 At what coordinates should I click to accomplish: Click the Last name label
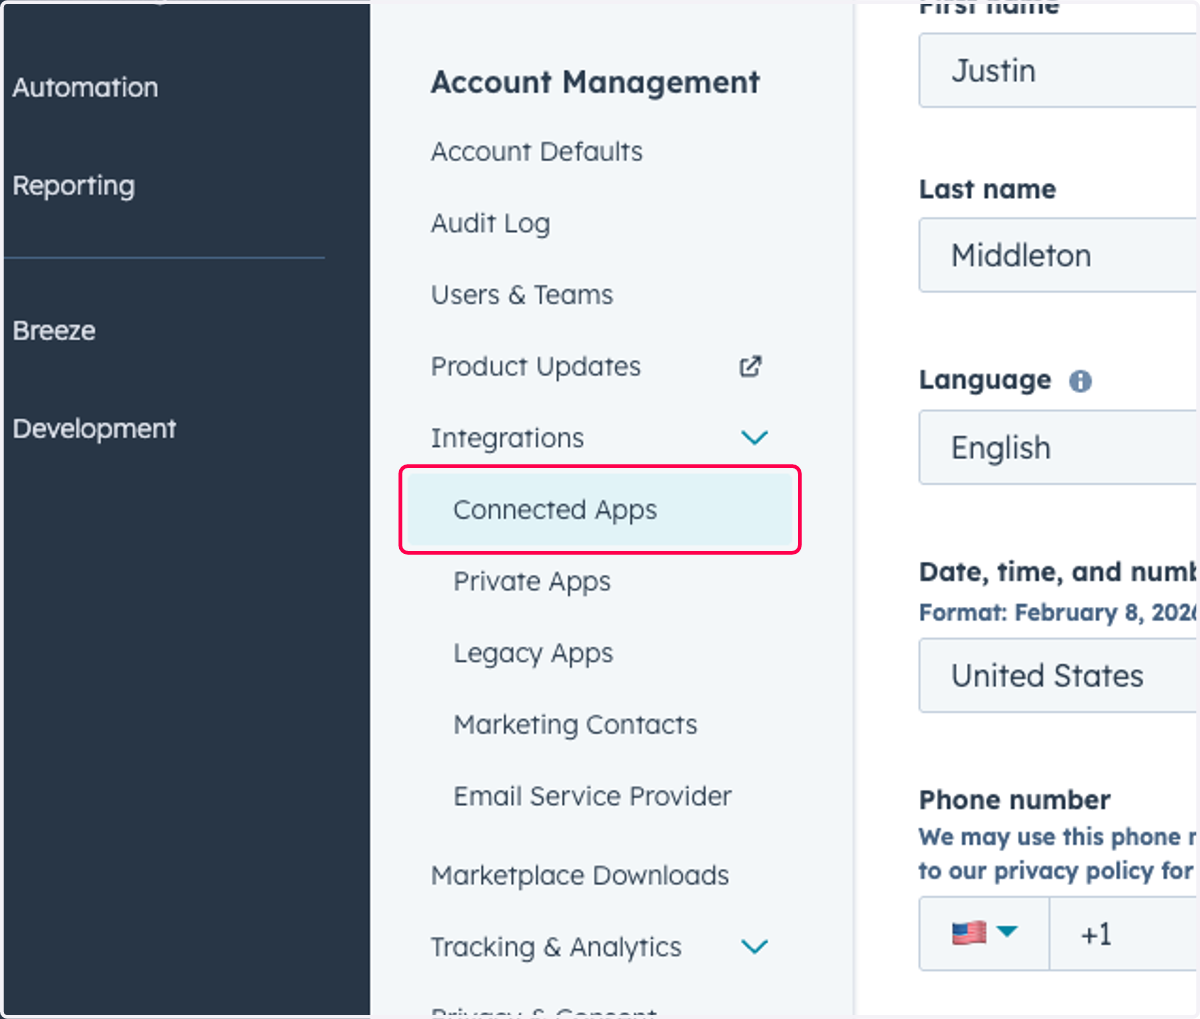point(987,189)
